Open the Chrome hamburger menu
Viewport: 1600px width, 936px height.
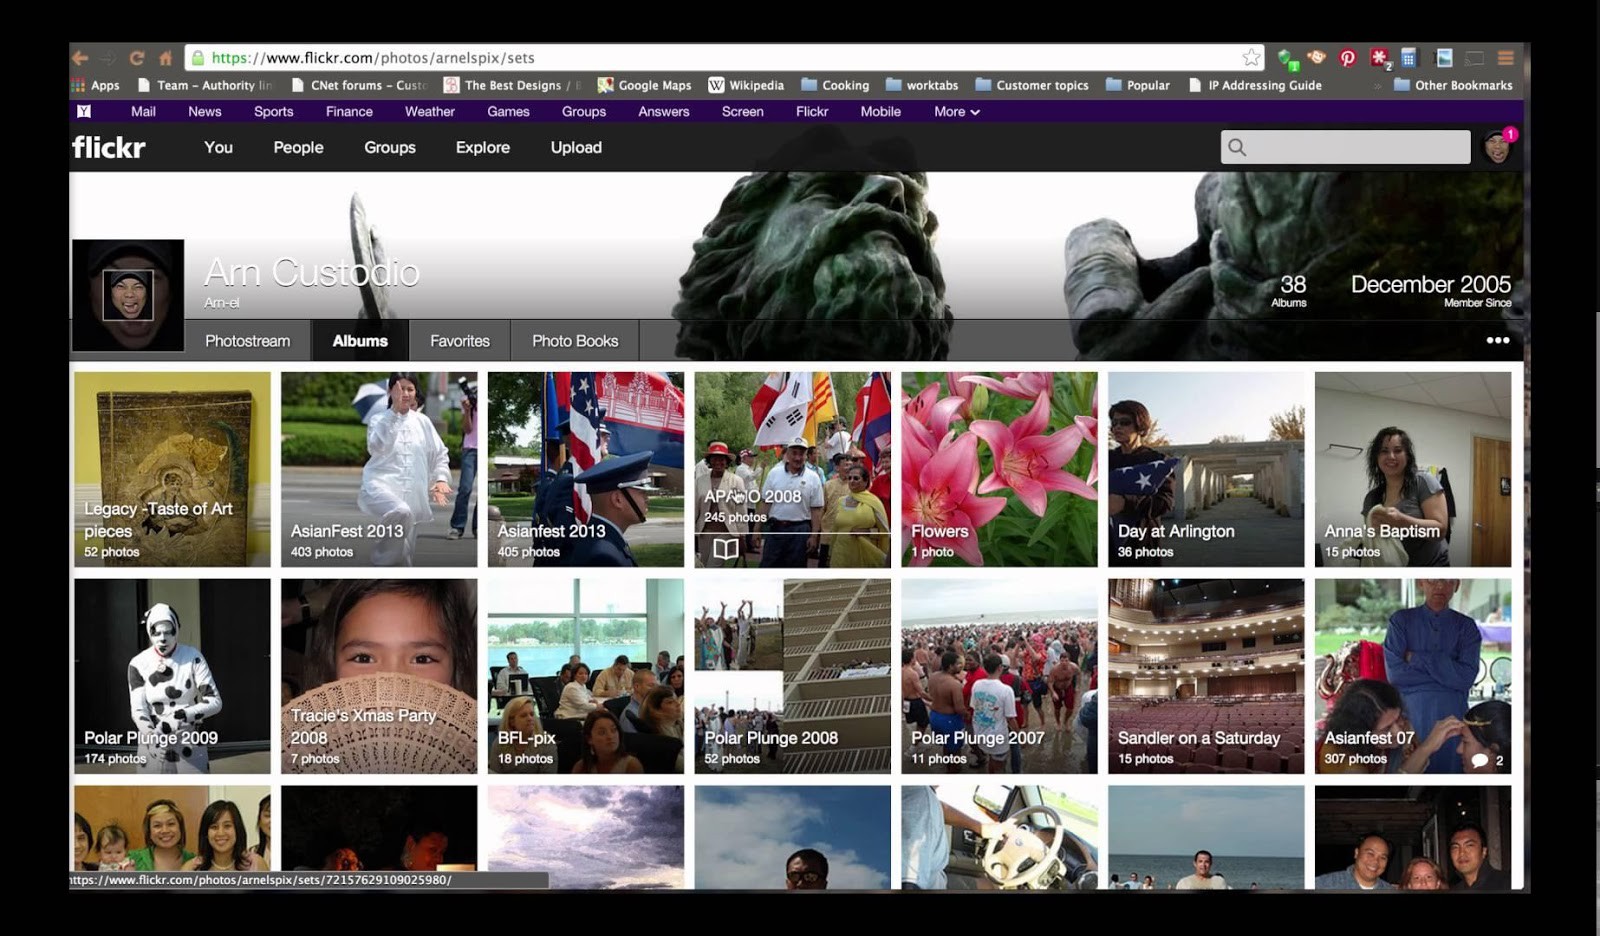(1505, 58)
